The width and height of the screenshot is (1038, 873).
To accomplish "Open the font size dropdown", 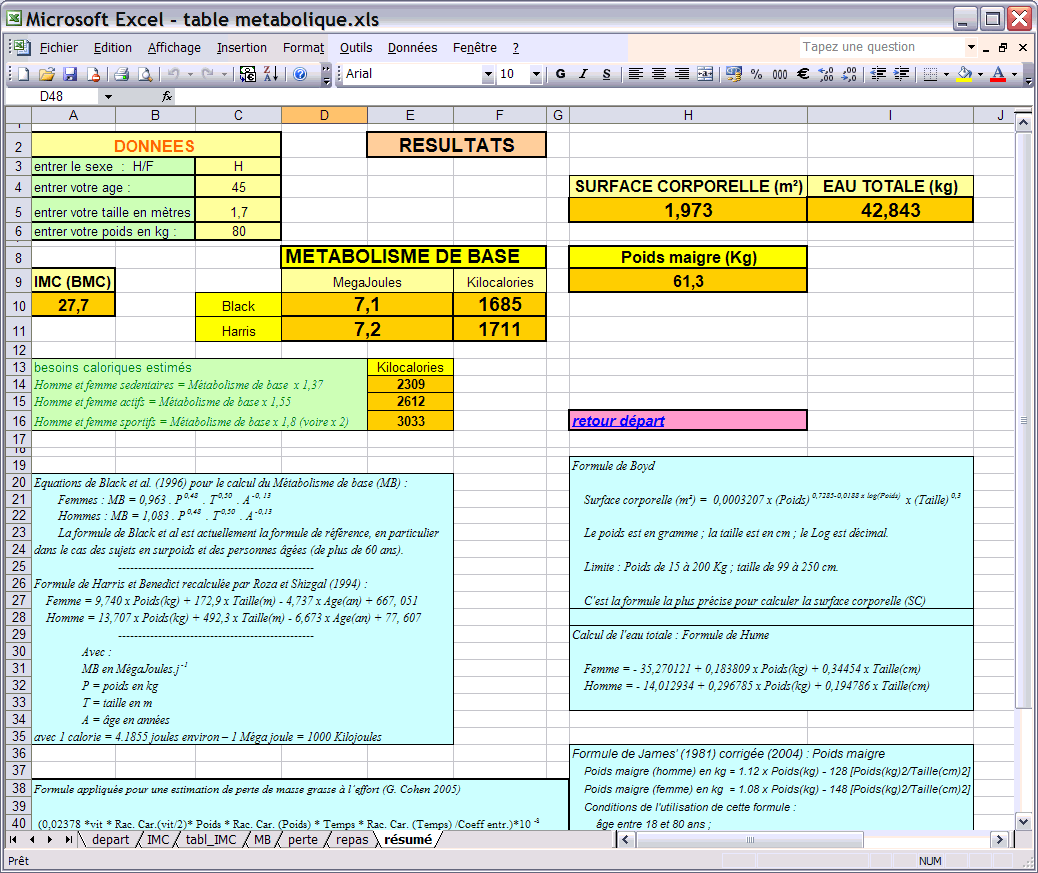I will pos(536,74).
